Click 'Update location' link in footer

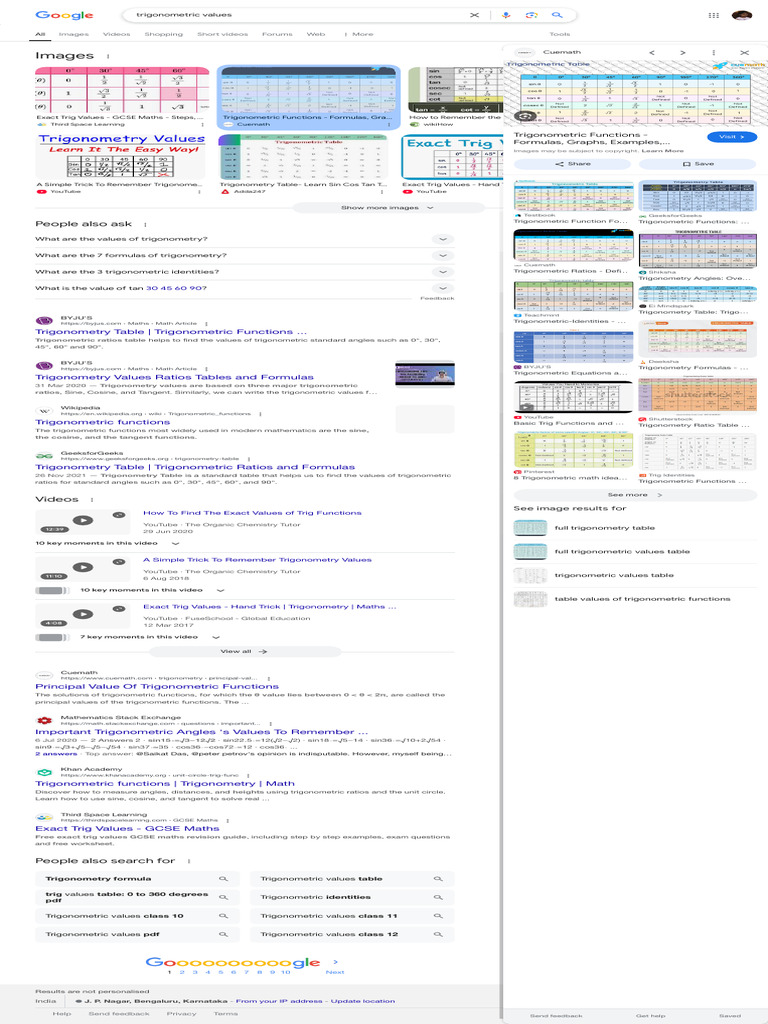pyautogui.click(x=362, y=1001)
